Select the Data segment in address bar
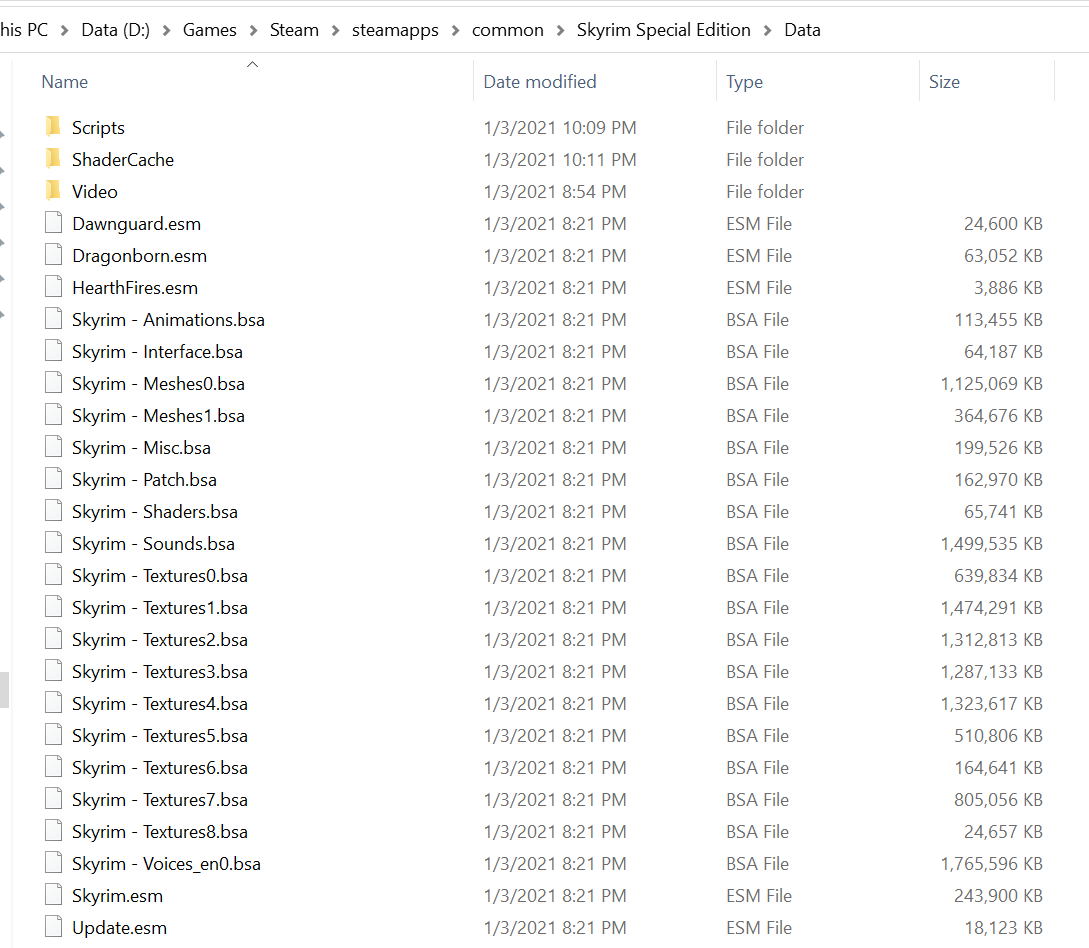The height and width of the screenshot is (948, 1089). point(802,30)
